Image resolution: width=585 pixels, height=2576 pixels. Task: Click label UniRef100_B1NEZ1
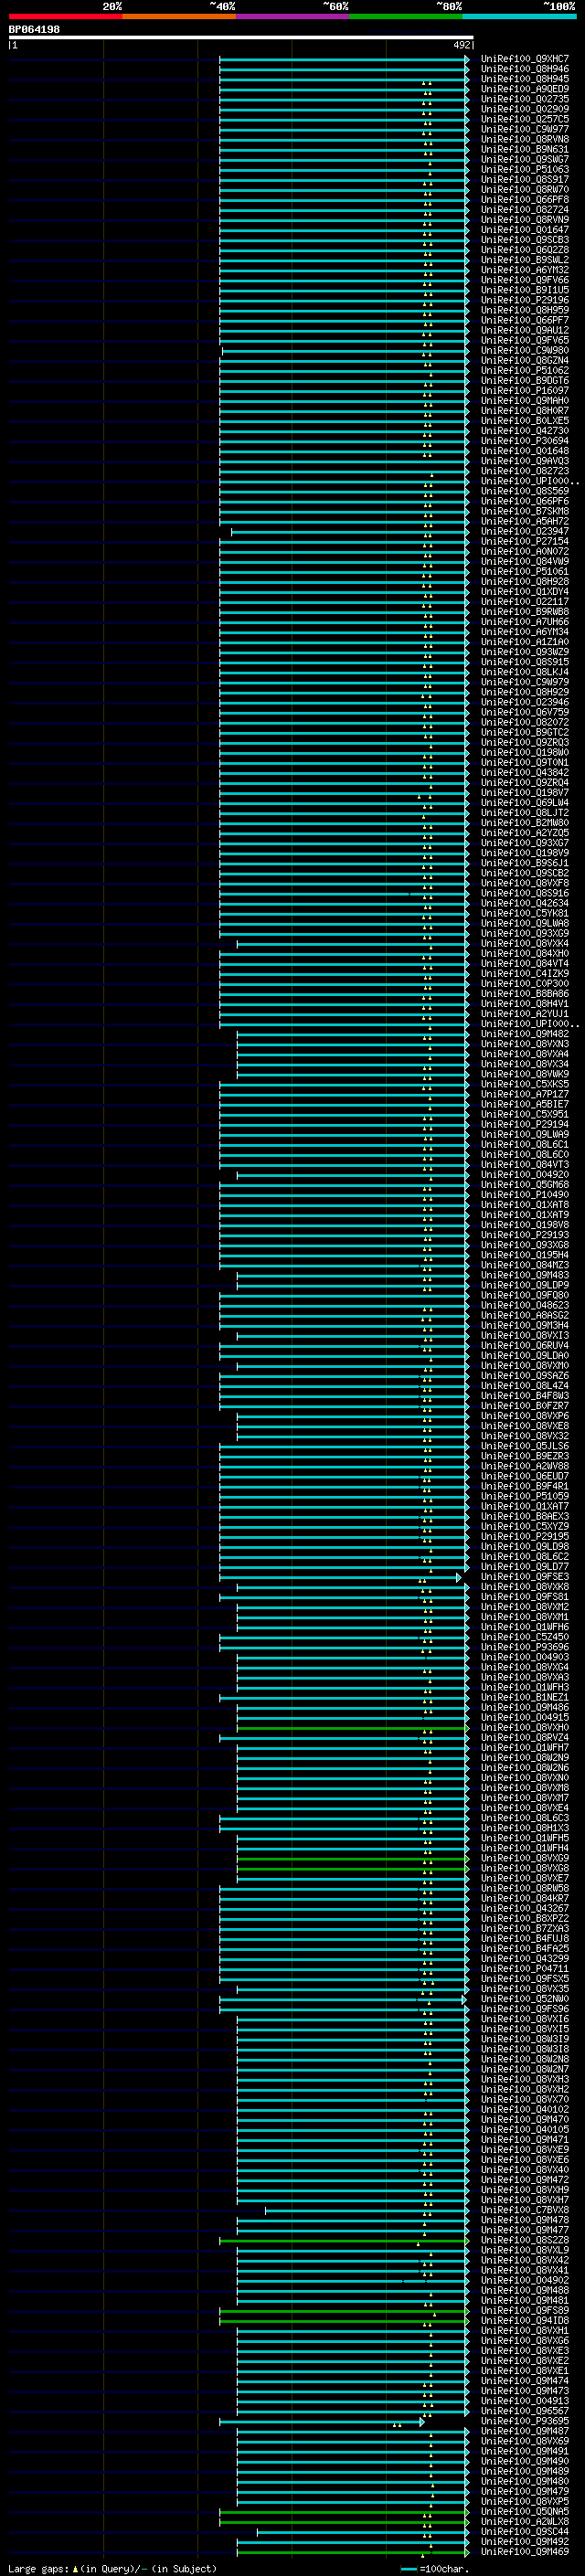tap(525, 1697)
